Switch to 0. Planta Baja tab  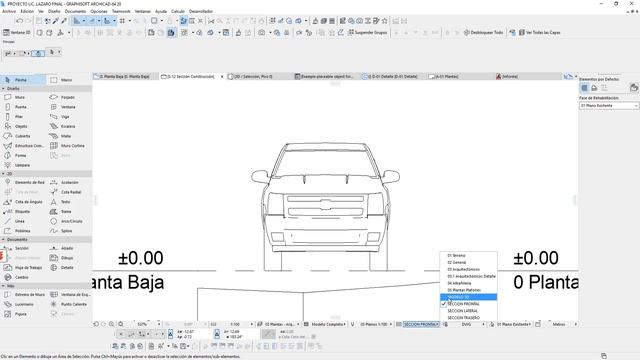[x=125, y=77]
